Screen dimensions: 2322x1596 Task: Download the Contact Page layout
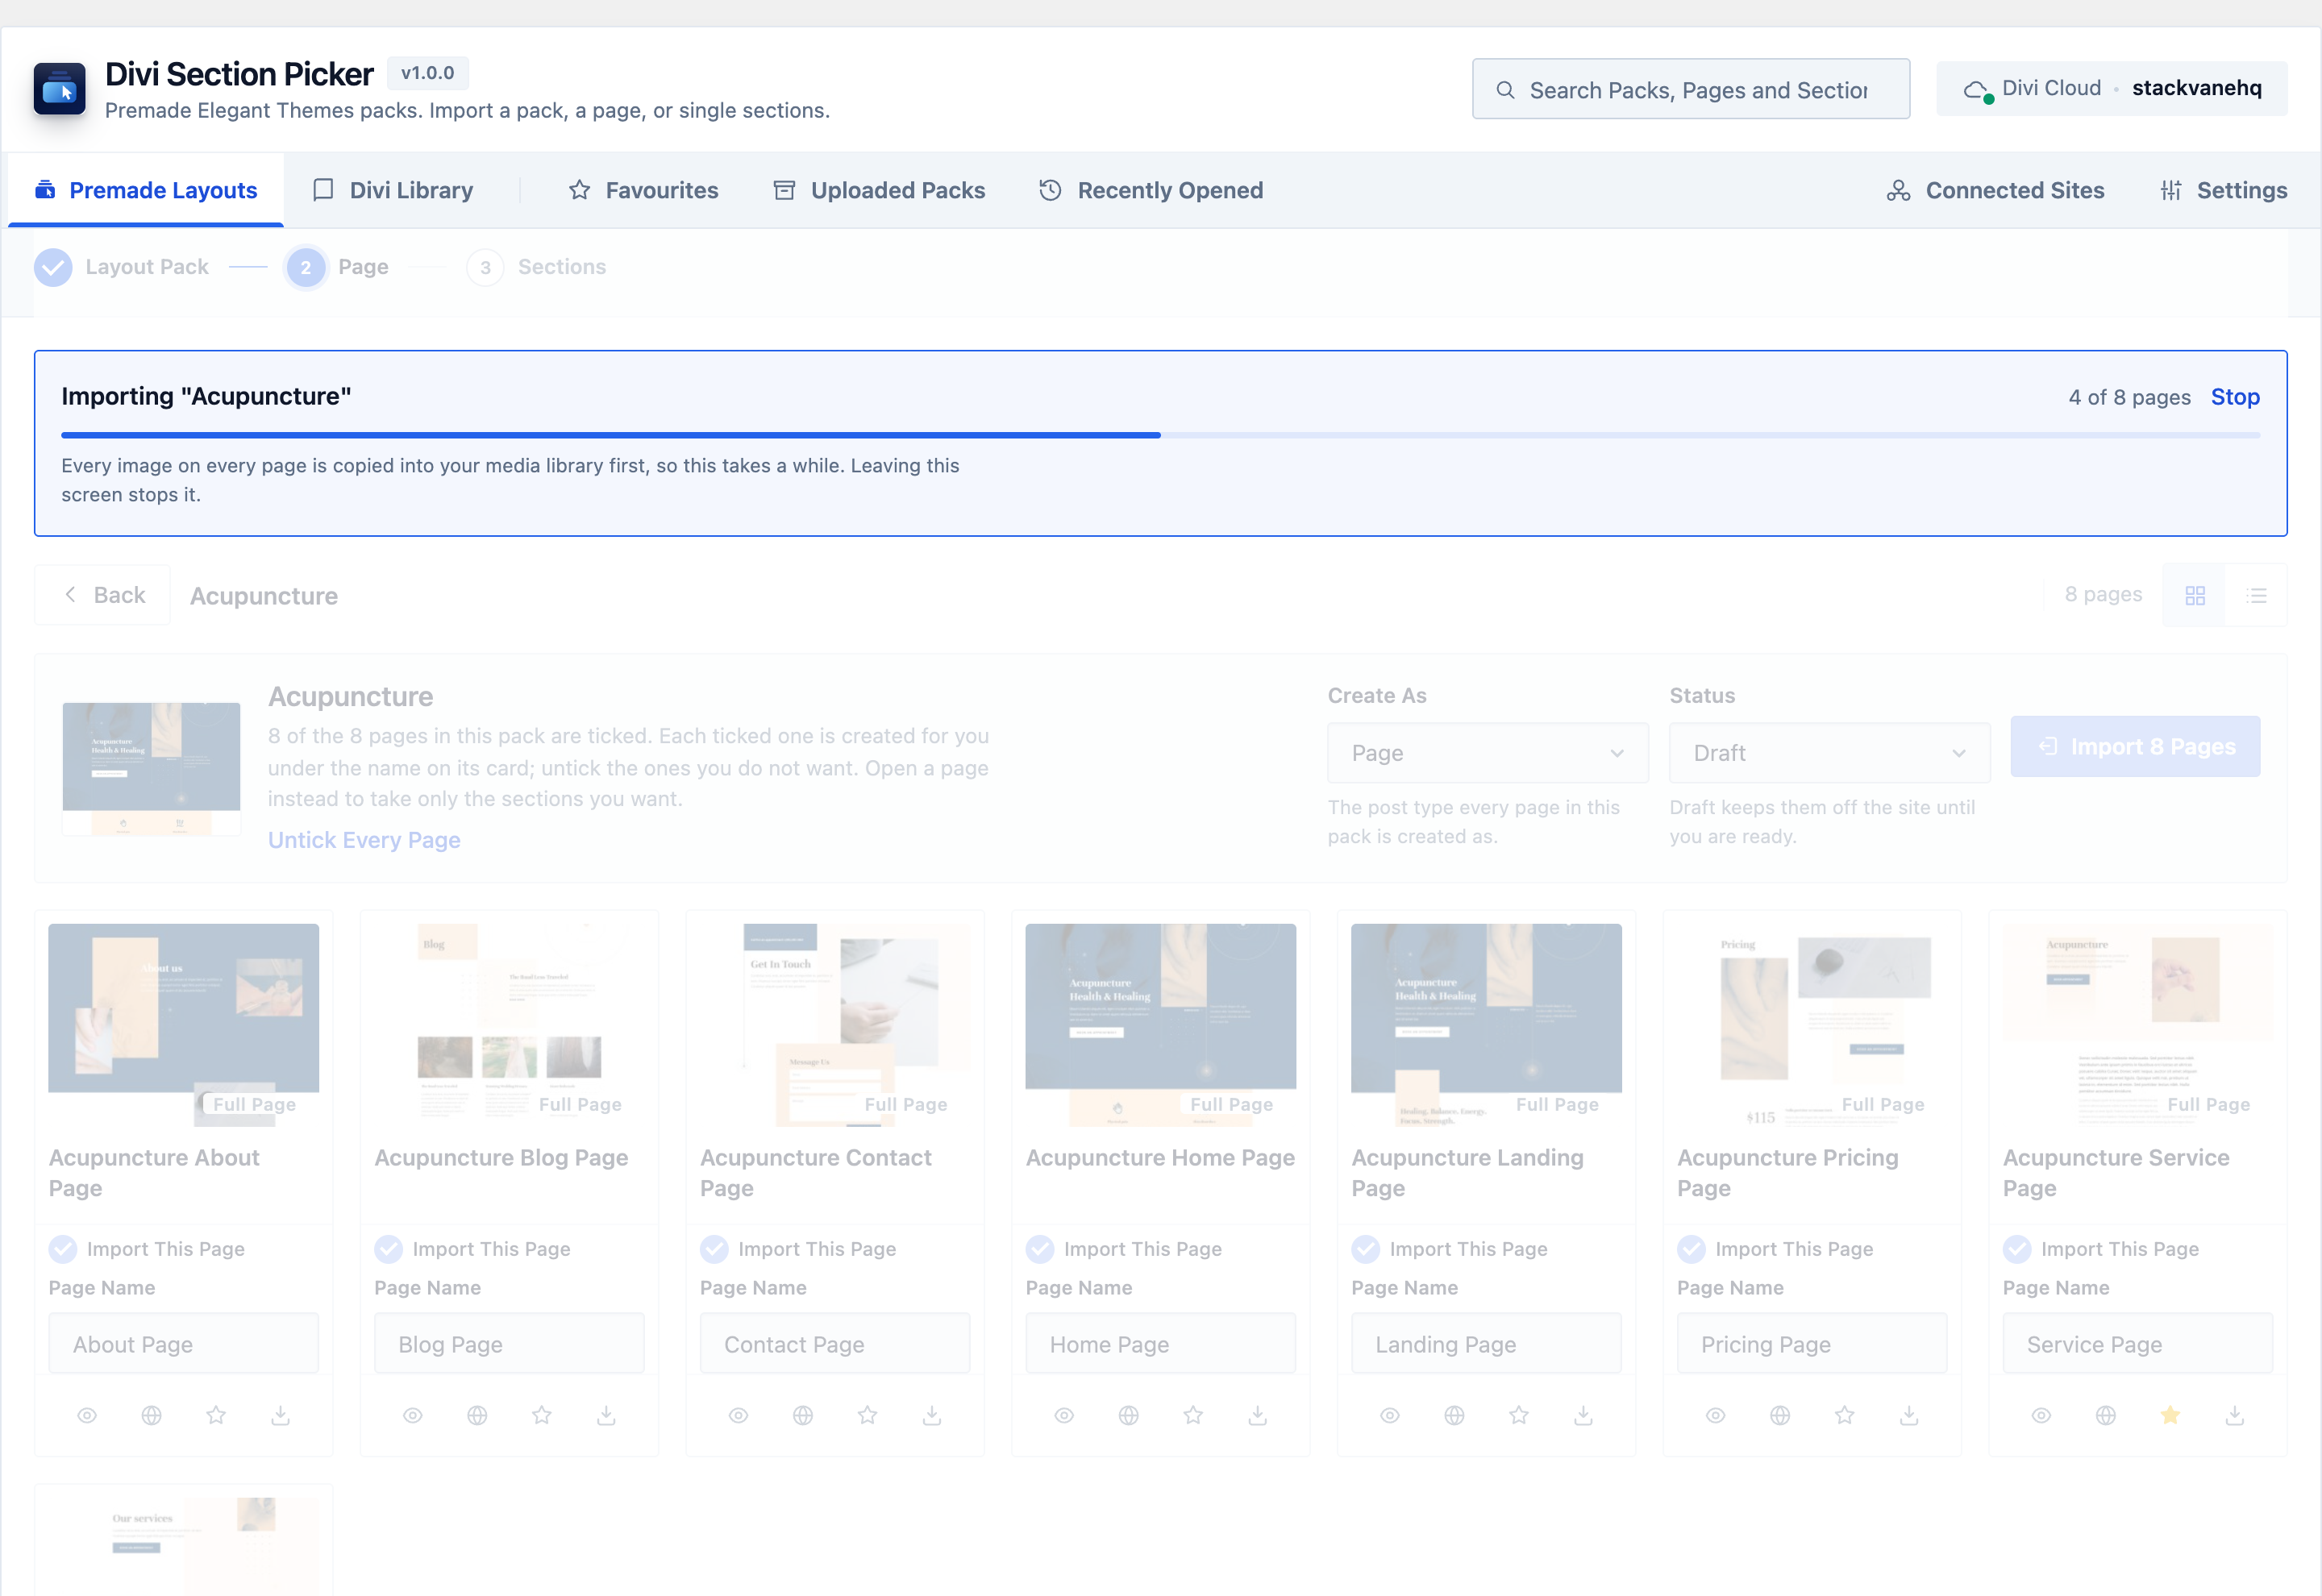click(x=932, y=1415)
